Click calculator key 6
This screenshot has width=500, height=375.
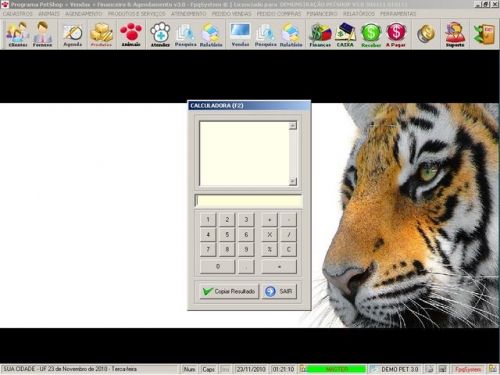pos(246,235)
